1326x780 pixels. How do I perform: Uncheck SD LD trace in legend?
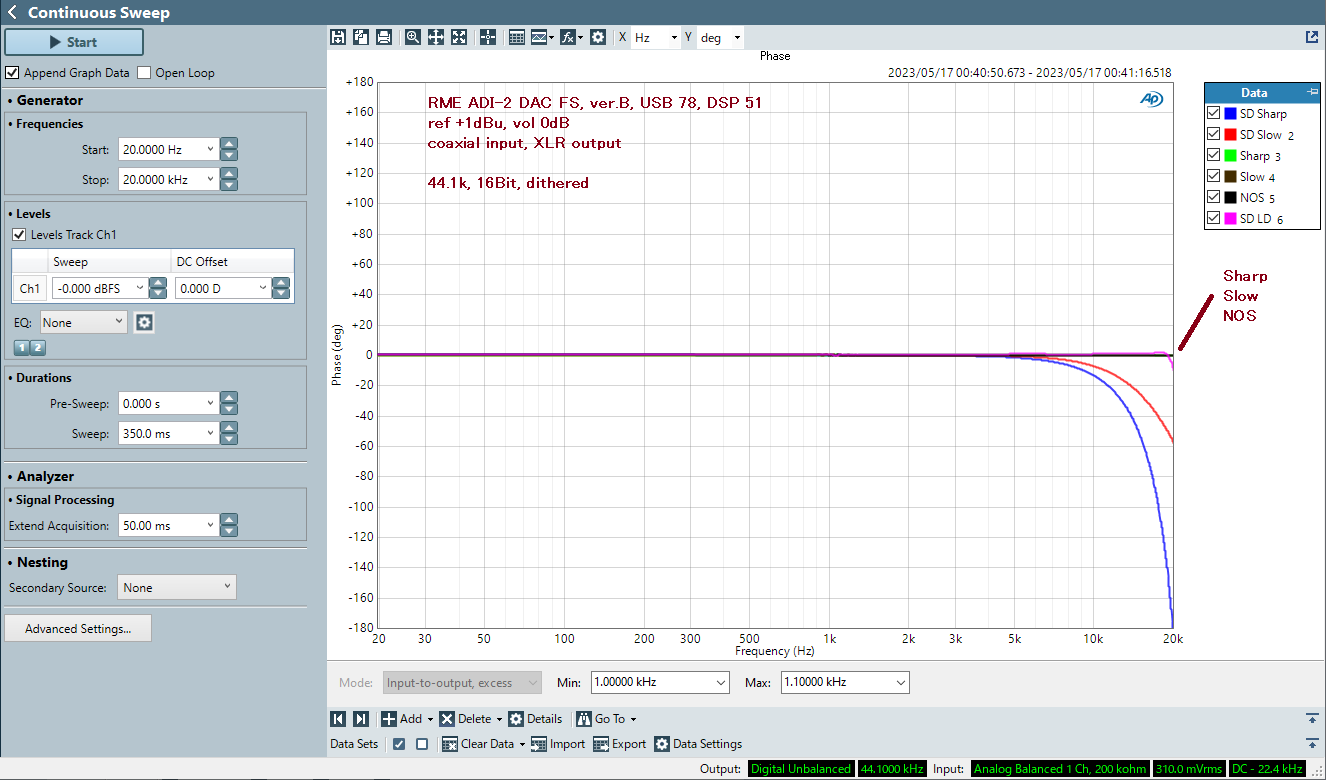[1214, 219]
